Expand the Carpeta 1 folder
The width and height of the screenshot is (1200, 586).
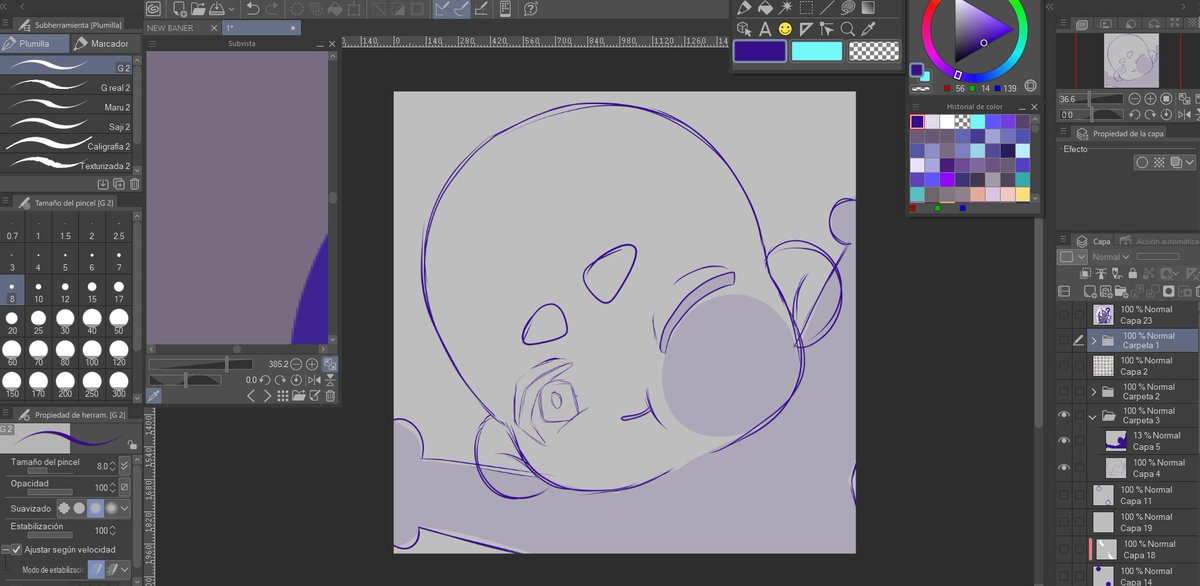click(x=1094, y=340)
